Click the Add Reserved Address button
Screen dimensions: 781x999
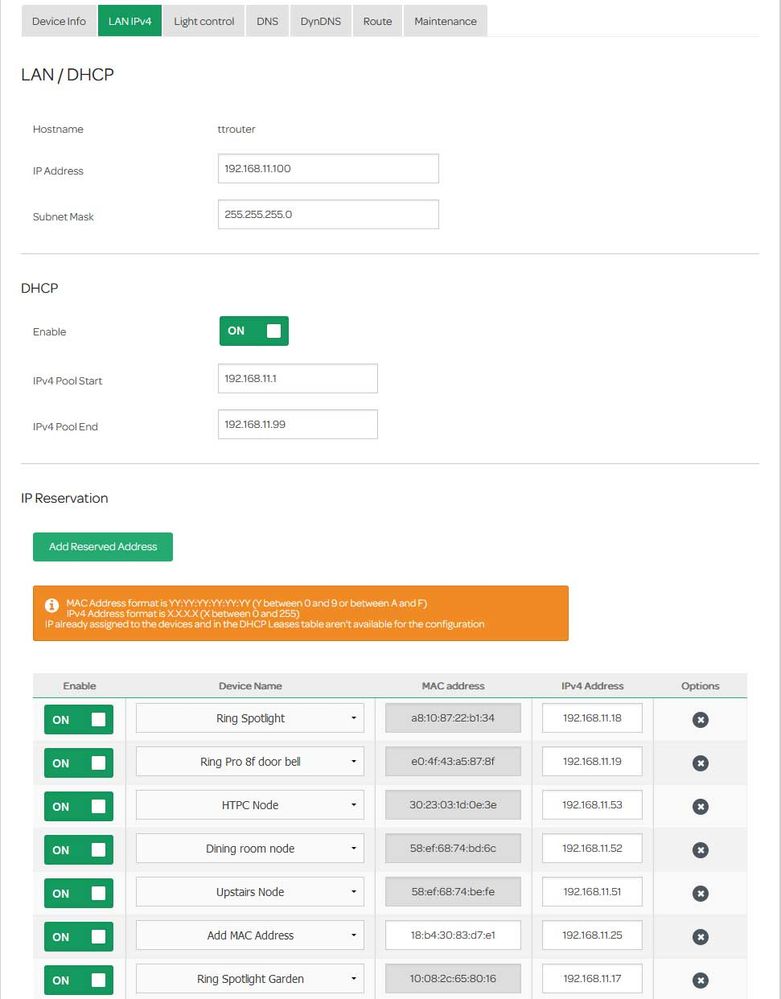click(x=103, y=547)
